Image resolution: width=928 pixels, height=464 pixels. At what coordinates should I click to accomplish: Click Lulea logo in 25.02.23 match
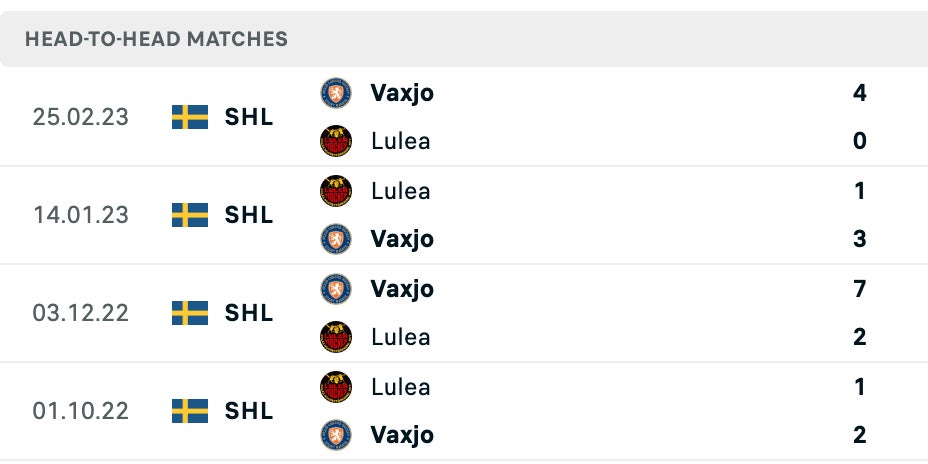pyautogui.click(x=336, y=141)
